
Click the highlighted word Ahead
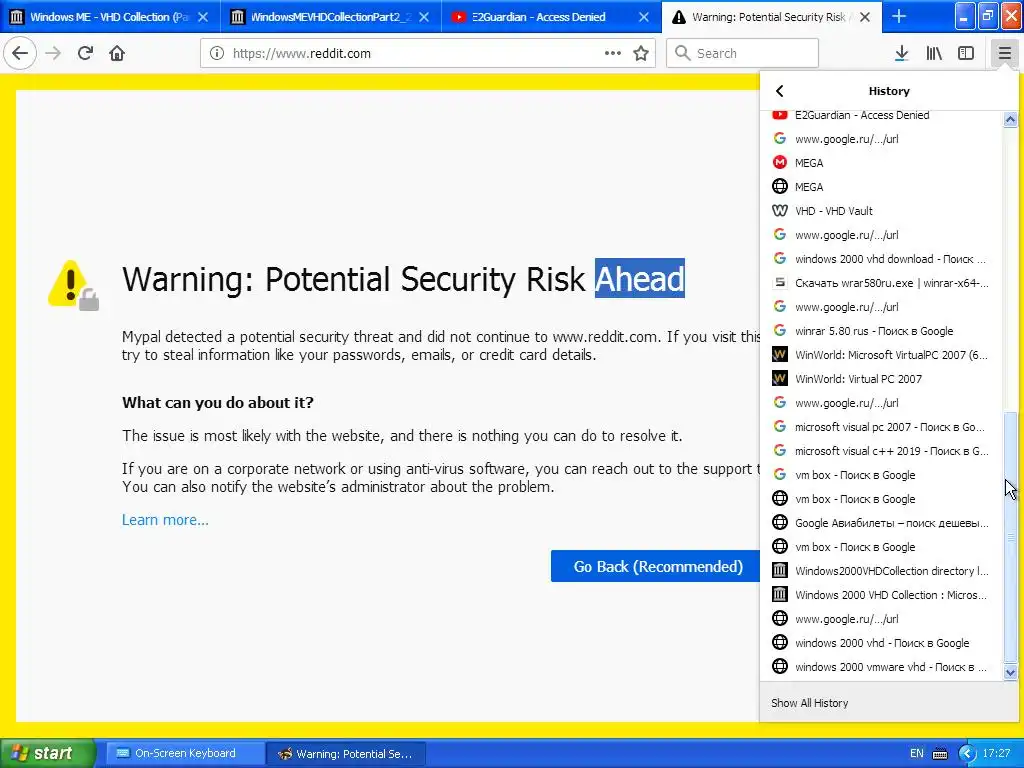(x=639, y=278)
